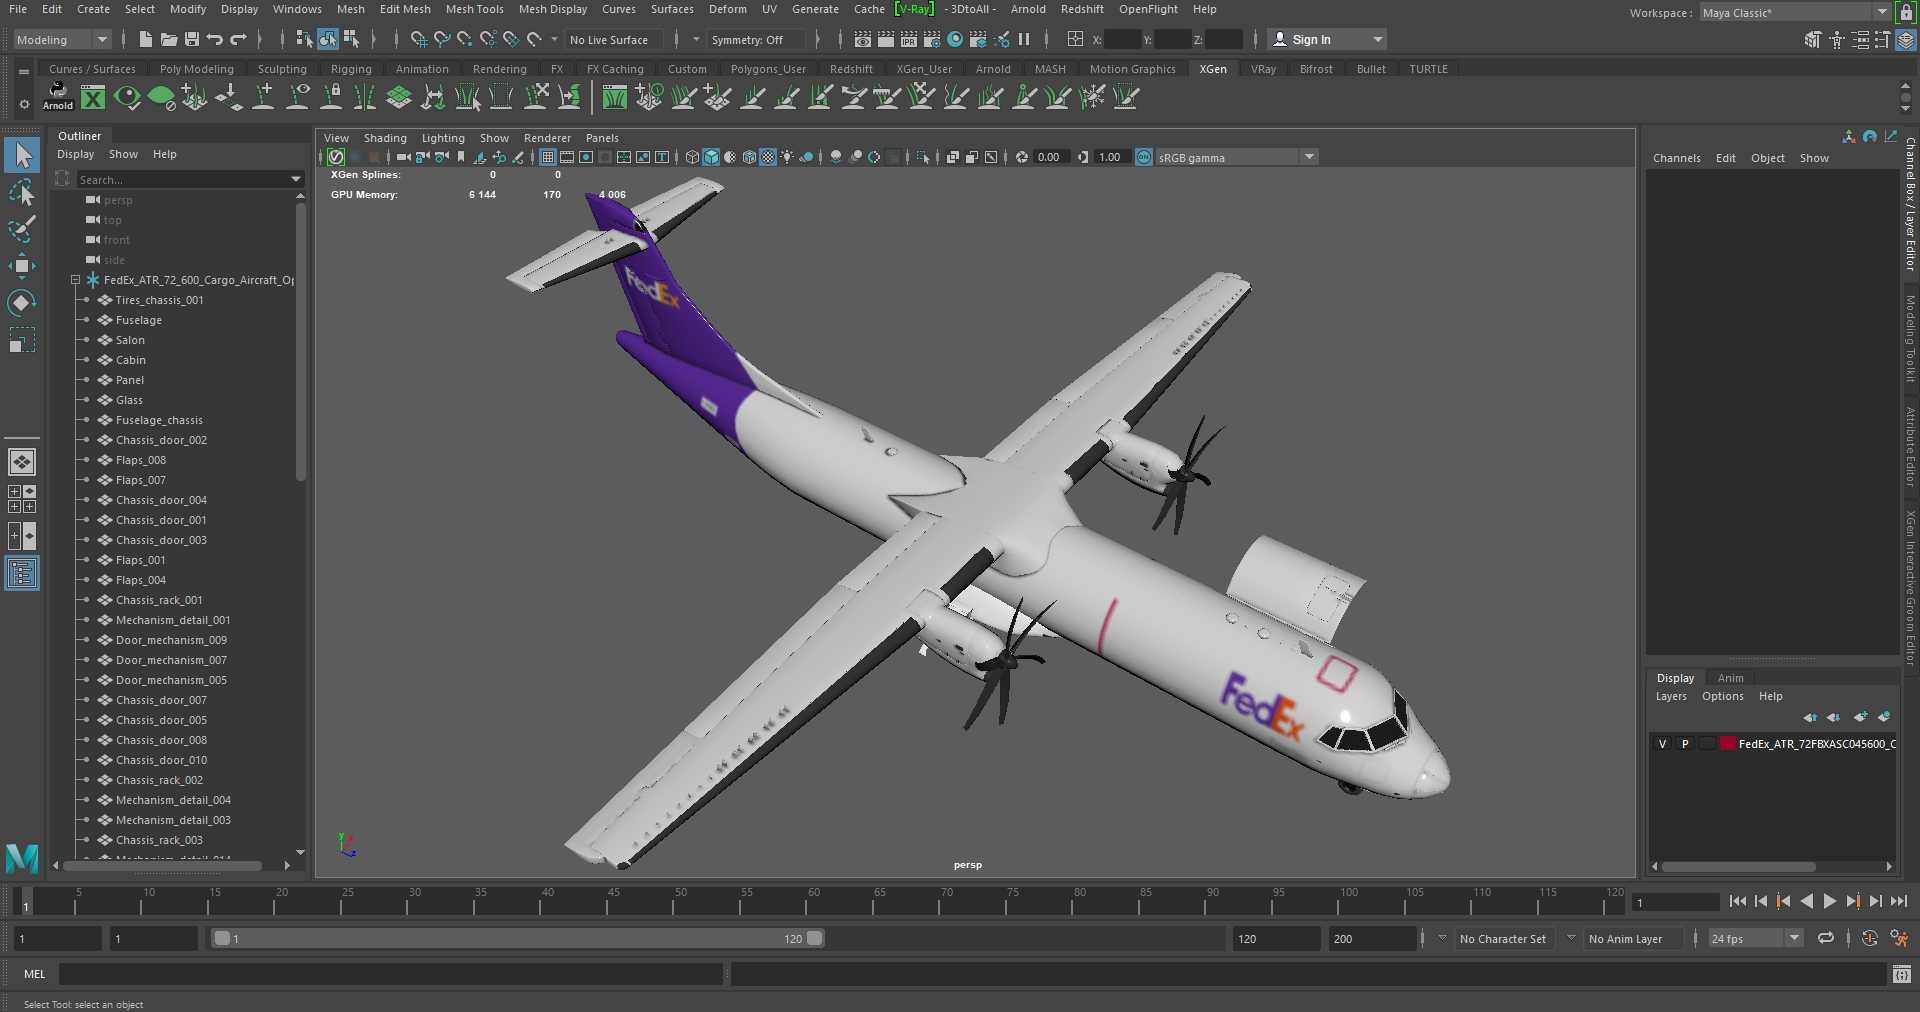
Task: Create a new scene from the toolbar
Action: click(146, 39)
